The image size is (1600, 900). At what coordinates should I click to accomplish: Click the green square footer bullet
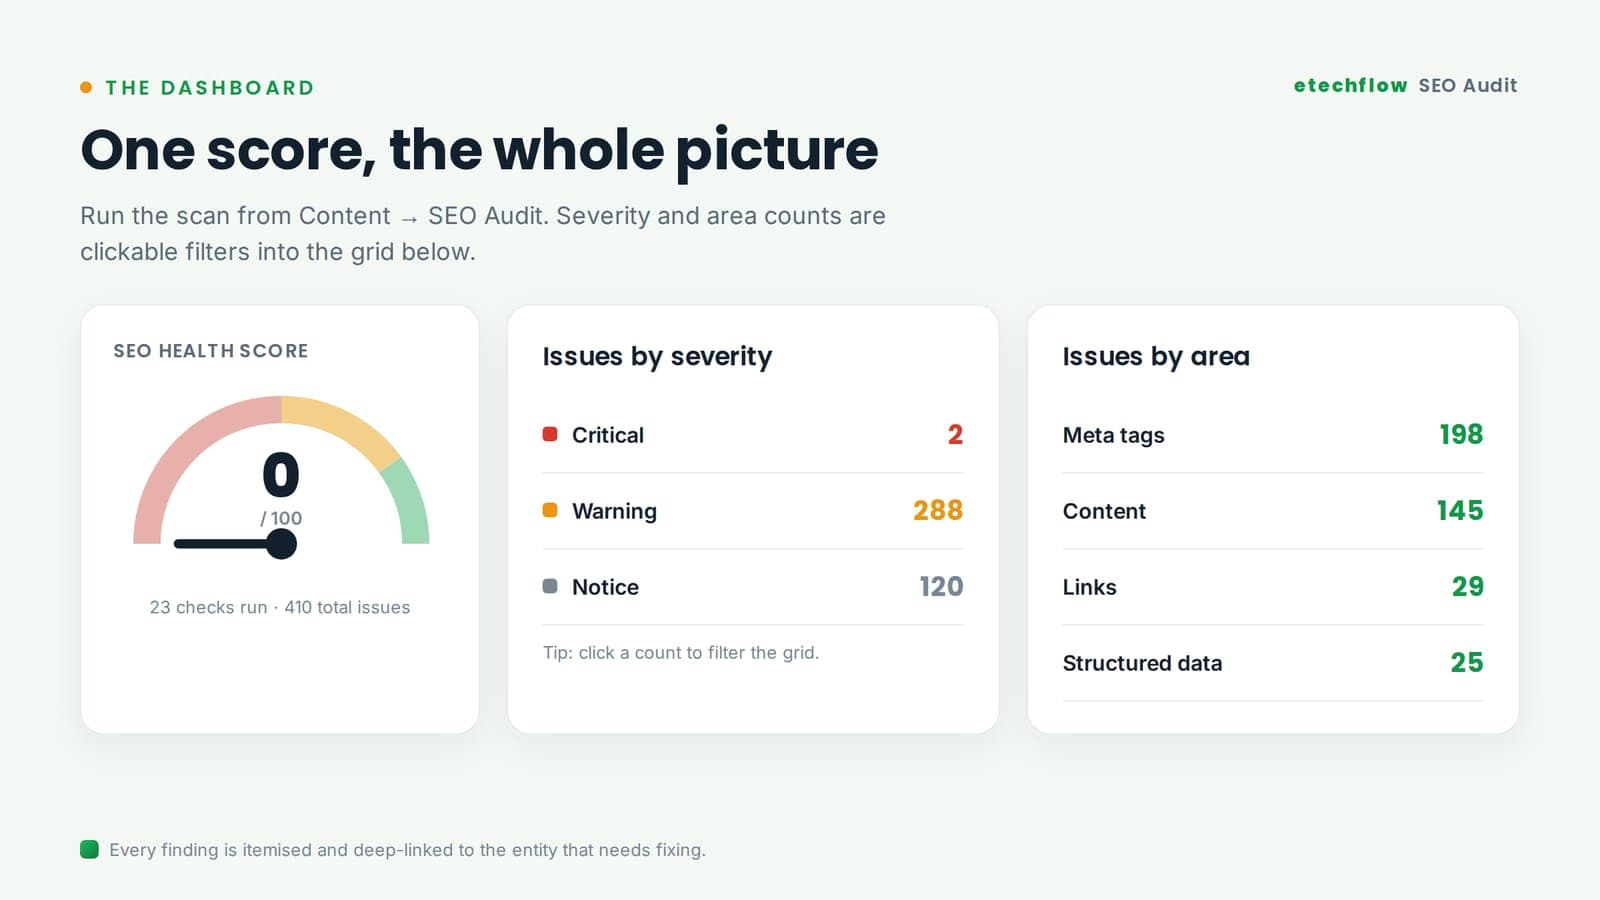(89, 850)
